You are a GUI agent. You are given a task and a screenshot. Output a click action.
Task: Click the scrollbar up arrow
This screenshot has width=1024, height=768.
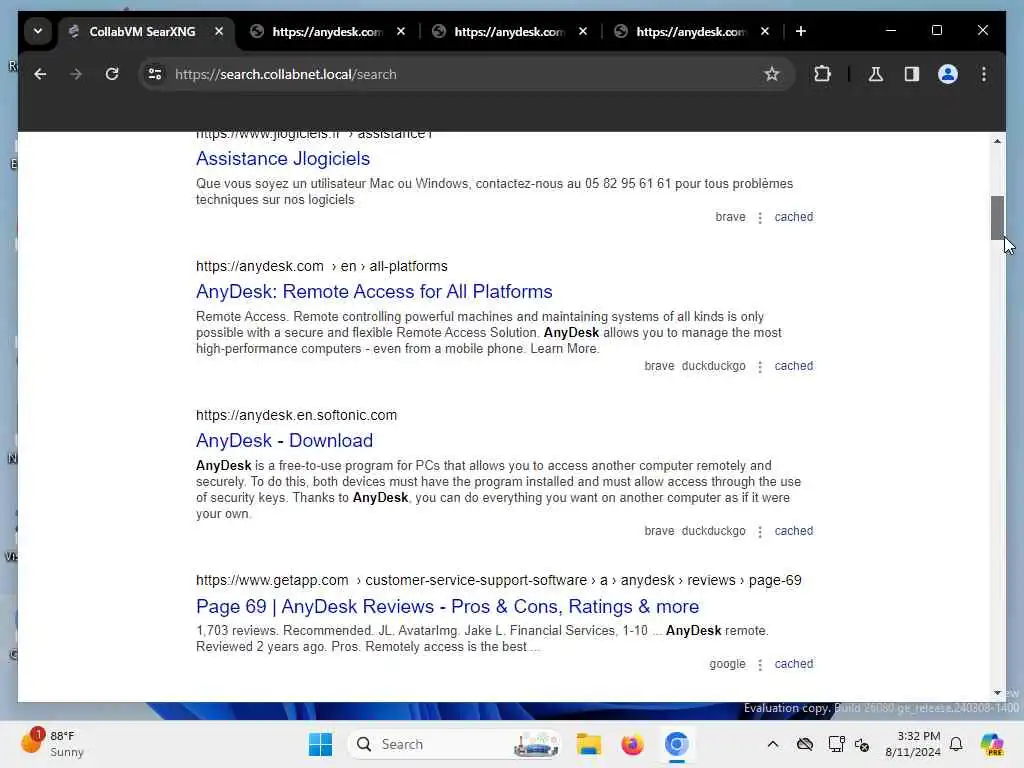(997, 141)
